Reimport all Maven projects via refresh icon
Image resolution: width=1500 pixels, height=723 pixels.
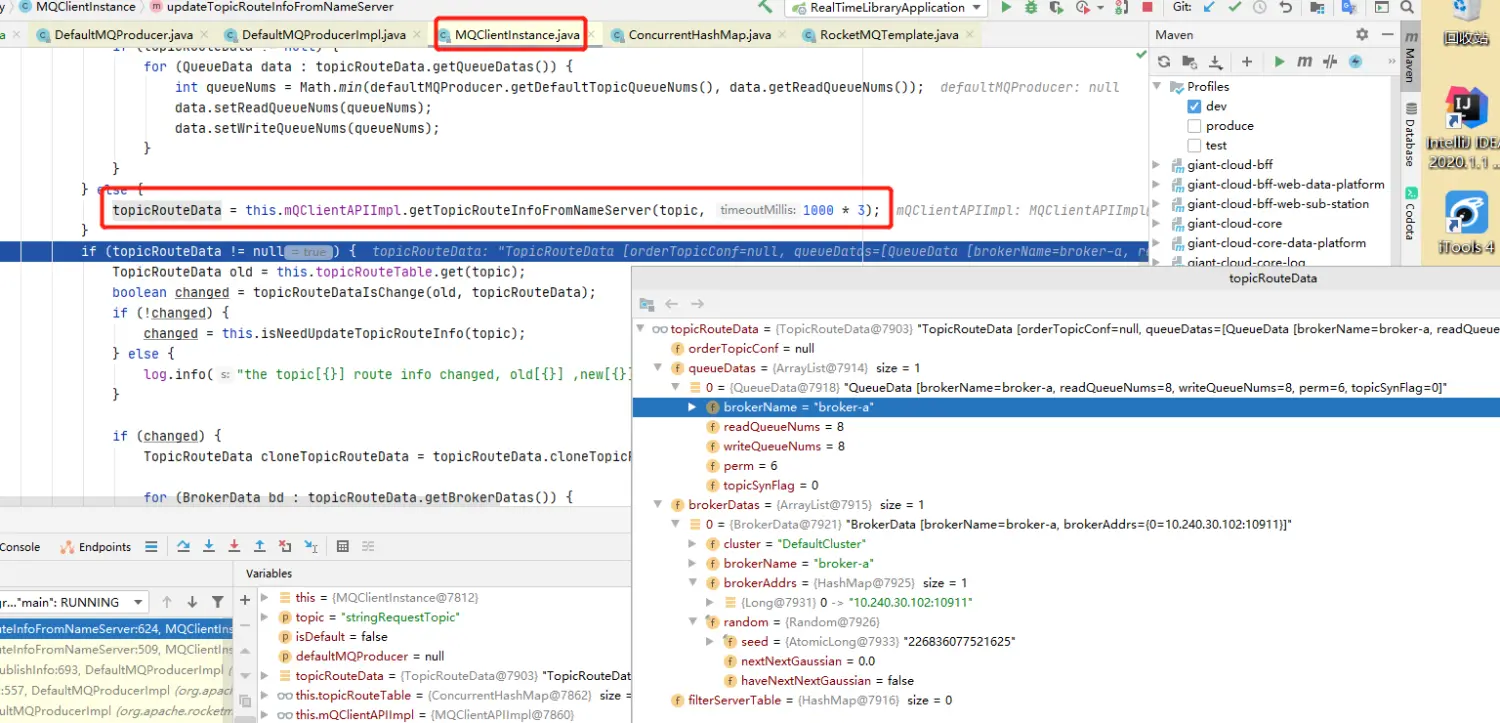click(x=1164, y=62)
